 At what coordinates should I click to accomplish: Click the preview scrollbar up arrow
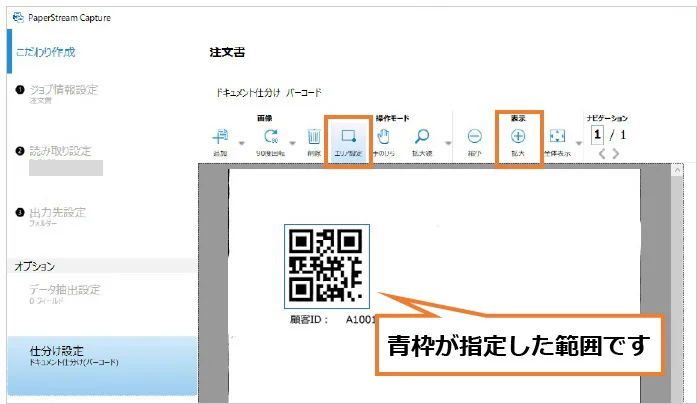pos(677,170)
